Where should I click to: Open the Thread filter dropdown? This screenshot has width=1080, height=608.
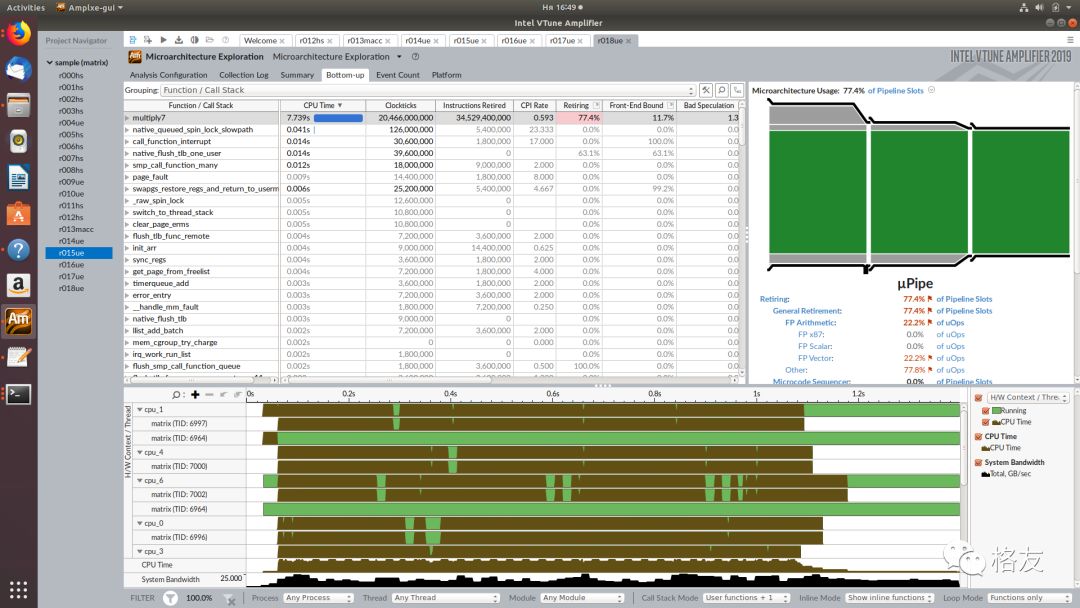(x=446, y=598)
